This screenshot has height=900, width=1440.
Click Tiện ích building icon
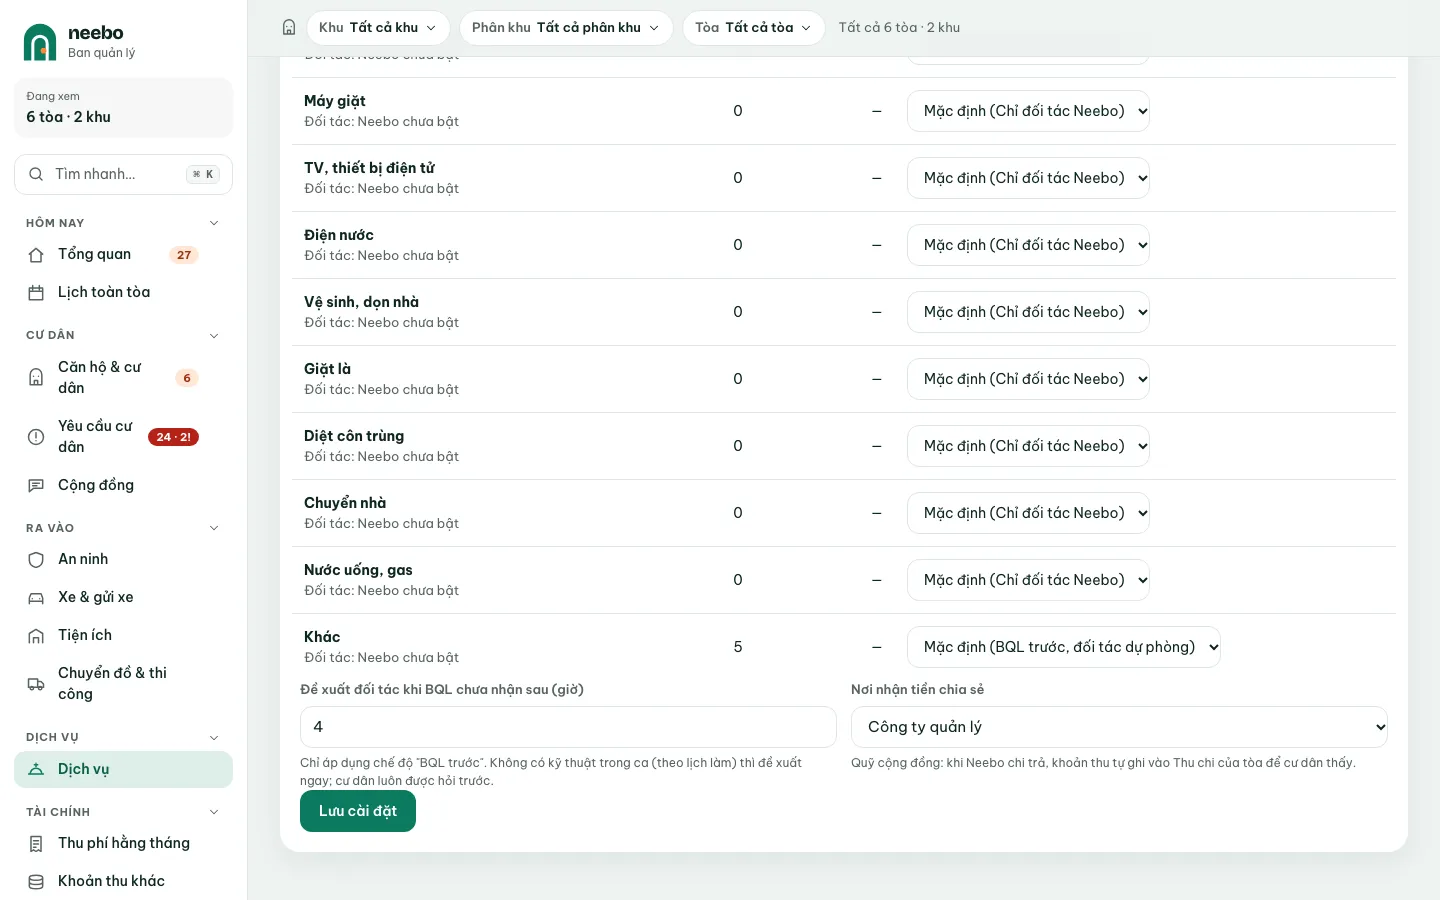click(36, 636)
